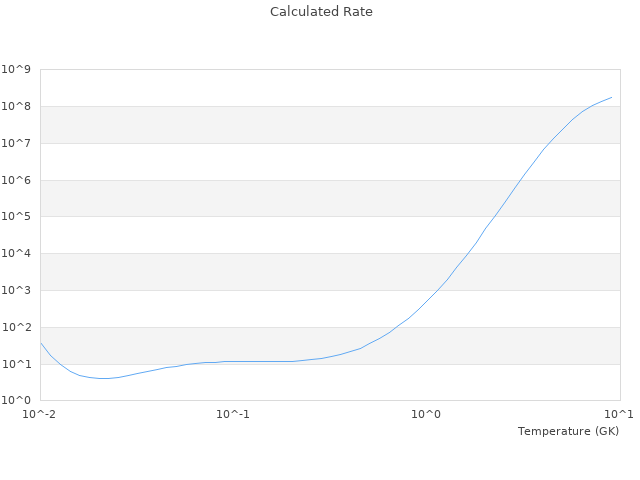Click the 10^9 y-axis label
Screen dimensions: 640x480
point(17,70)
